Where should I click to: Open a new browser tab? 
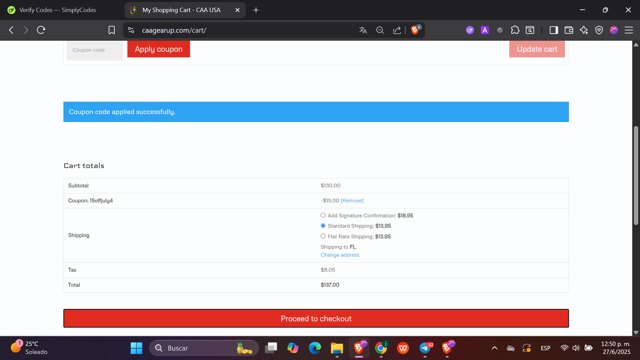(x=256, y=10)
